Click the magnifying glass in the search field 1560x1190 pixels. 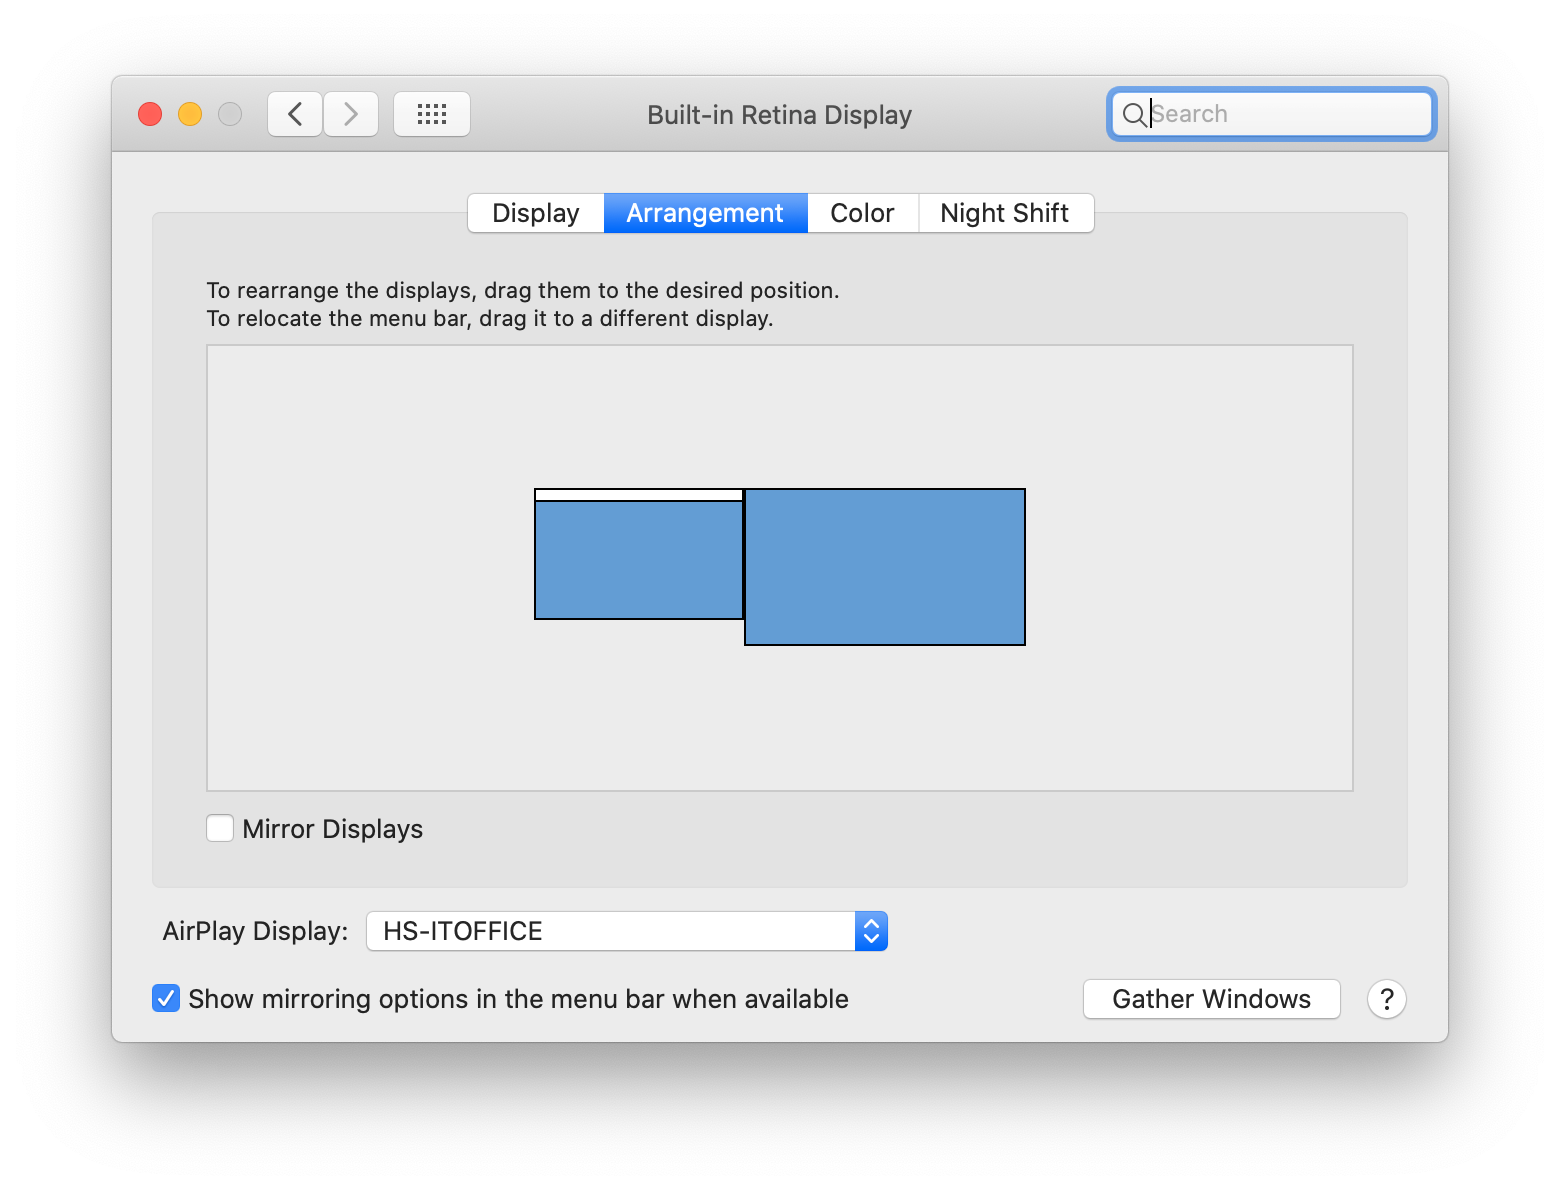1135,114
